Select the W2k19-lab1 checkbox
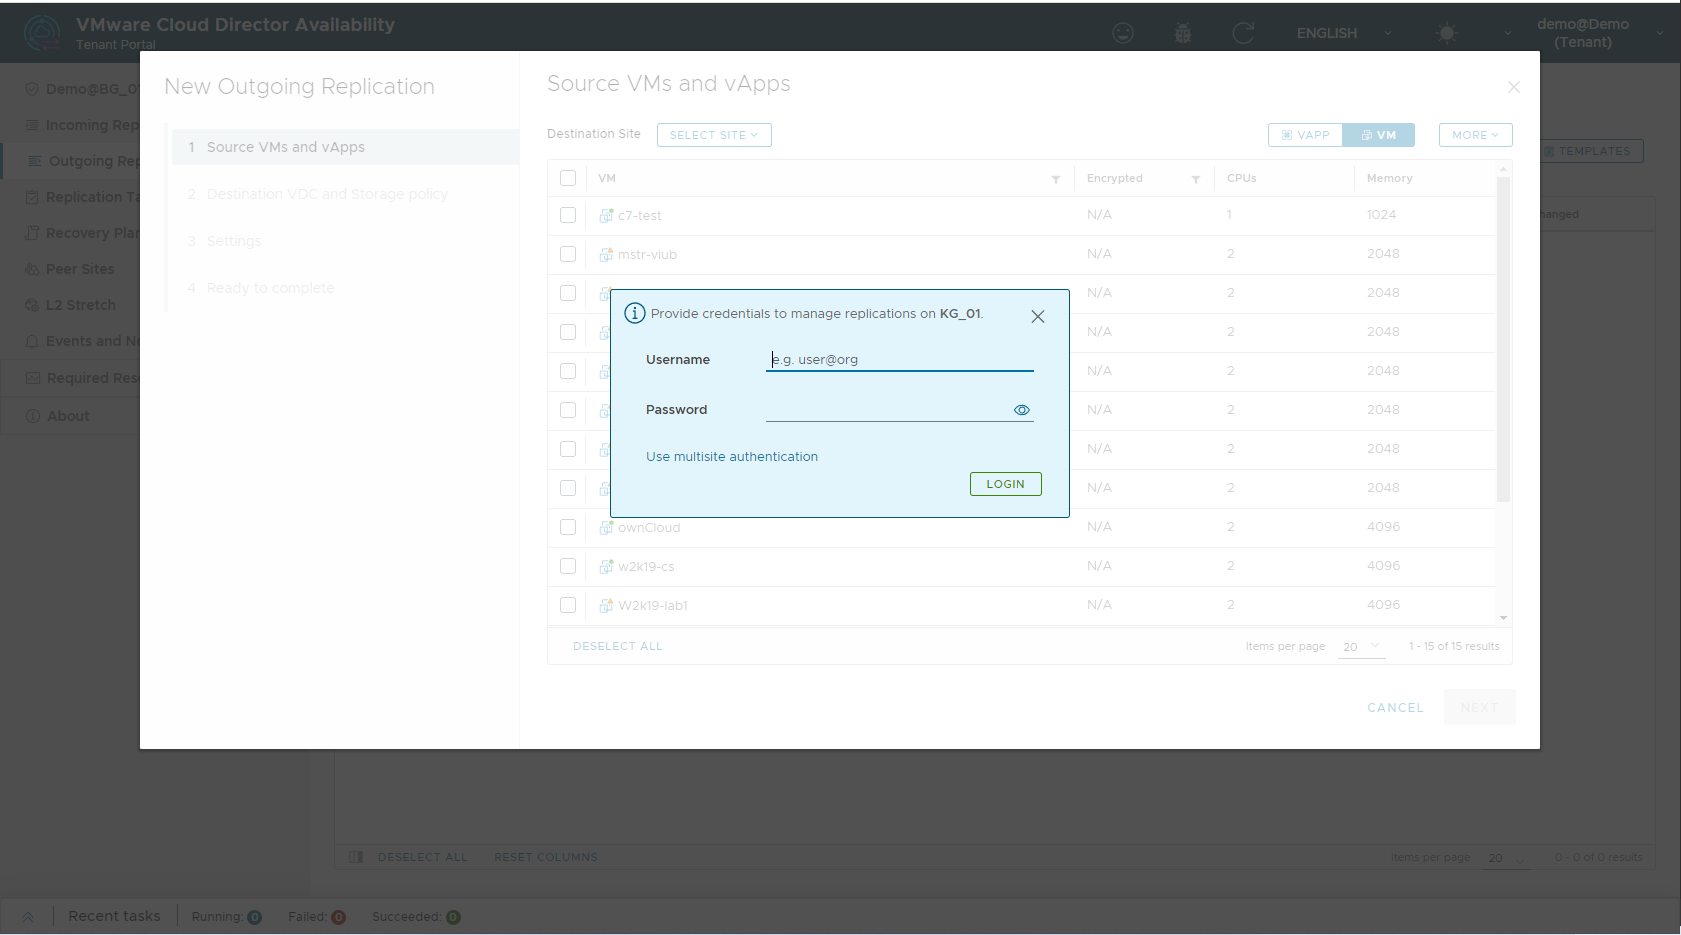This screenshot has height=935, width=1681. (x=568, y=605)
